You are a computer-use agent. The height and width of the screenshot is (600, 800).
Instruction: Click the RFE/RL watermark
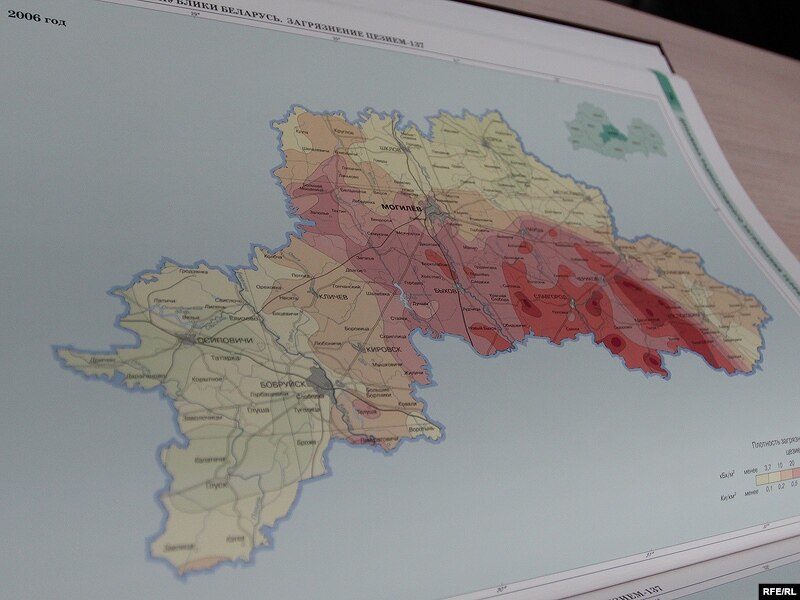774,589
